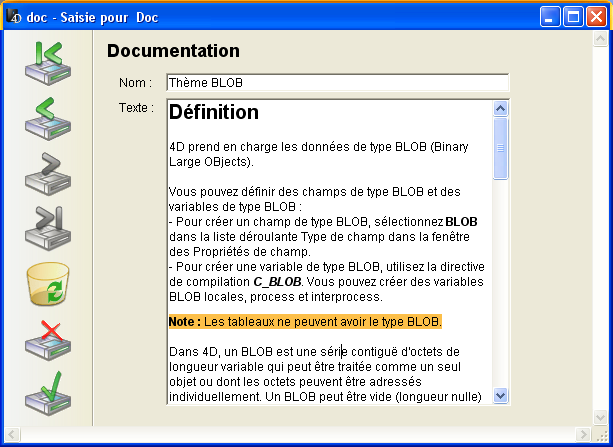Click the Définition heading in the text
Image resolution: width=613 pixels, height=447 pixels.
[214, 112]
